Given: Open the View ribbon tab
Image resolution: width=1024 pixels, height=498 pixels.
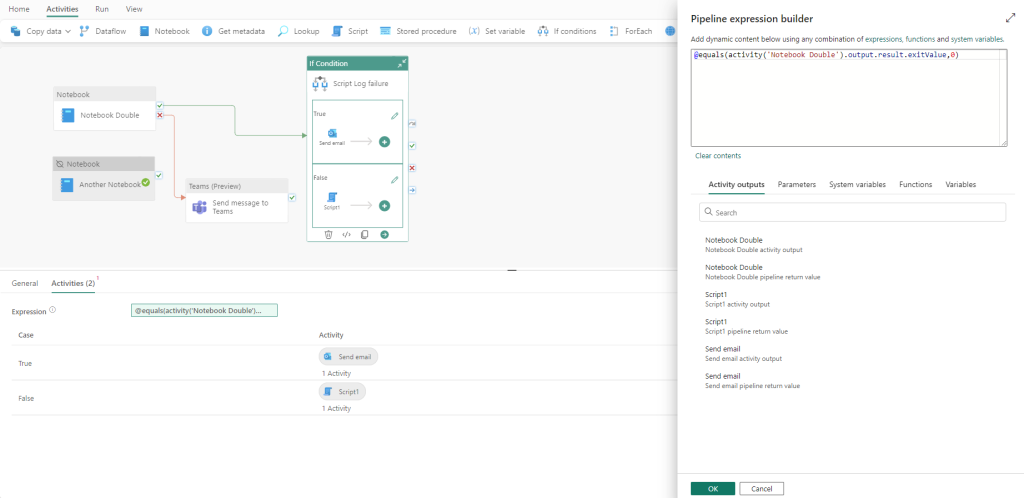Looking at the screenshot, I should [x=134, y=9].
